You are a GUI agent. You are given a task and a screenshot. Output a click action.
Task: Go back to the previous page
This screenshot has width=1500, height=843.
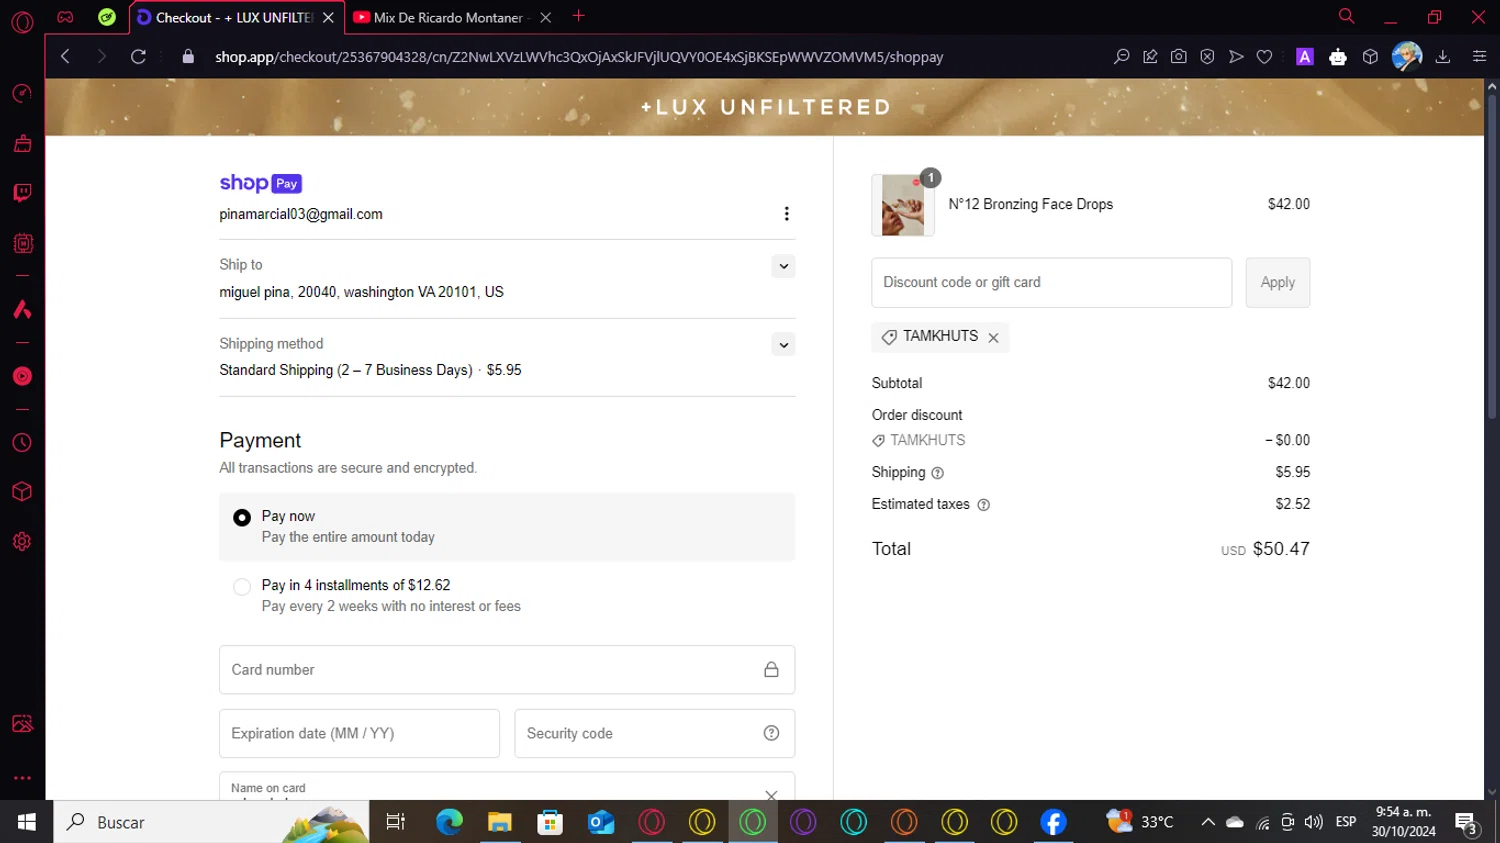(65, 57)
